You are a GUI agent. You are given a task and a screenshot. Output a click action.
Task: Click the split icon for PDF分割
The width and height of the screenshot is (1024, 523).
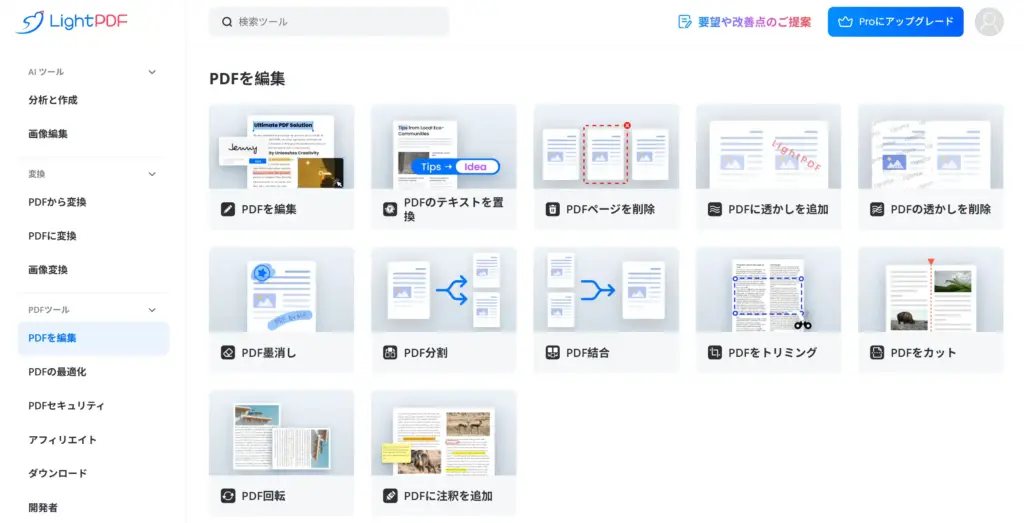click(390, 353)
